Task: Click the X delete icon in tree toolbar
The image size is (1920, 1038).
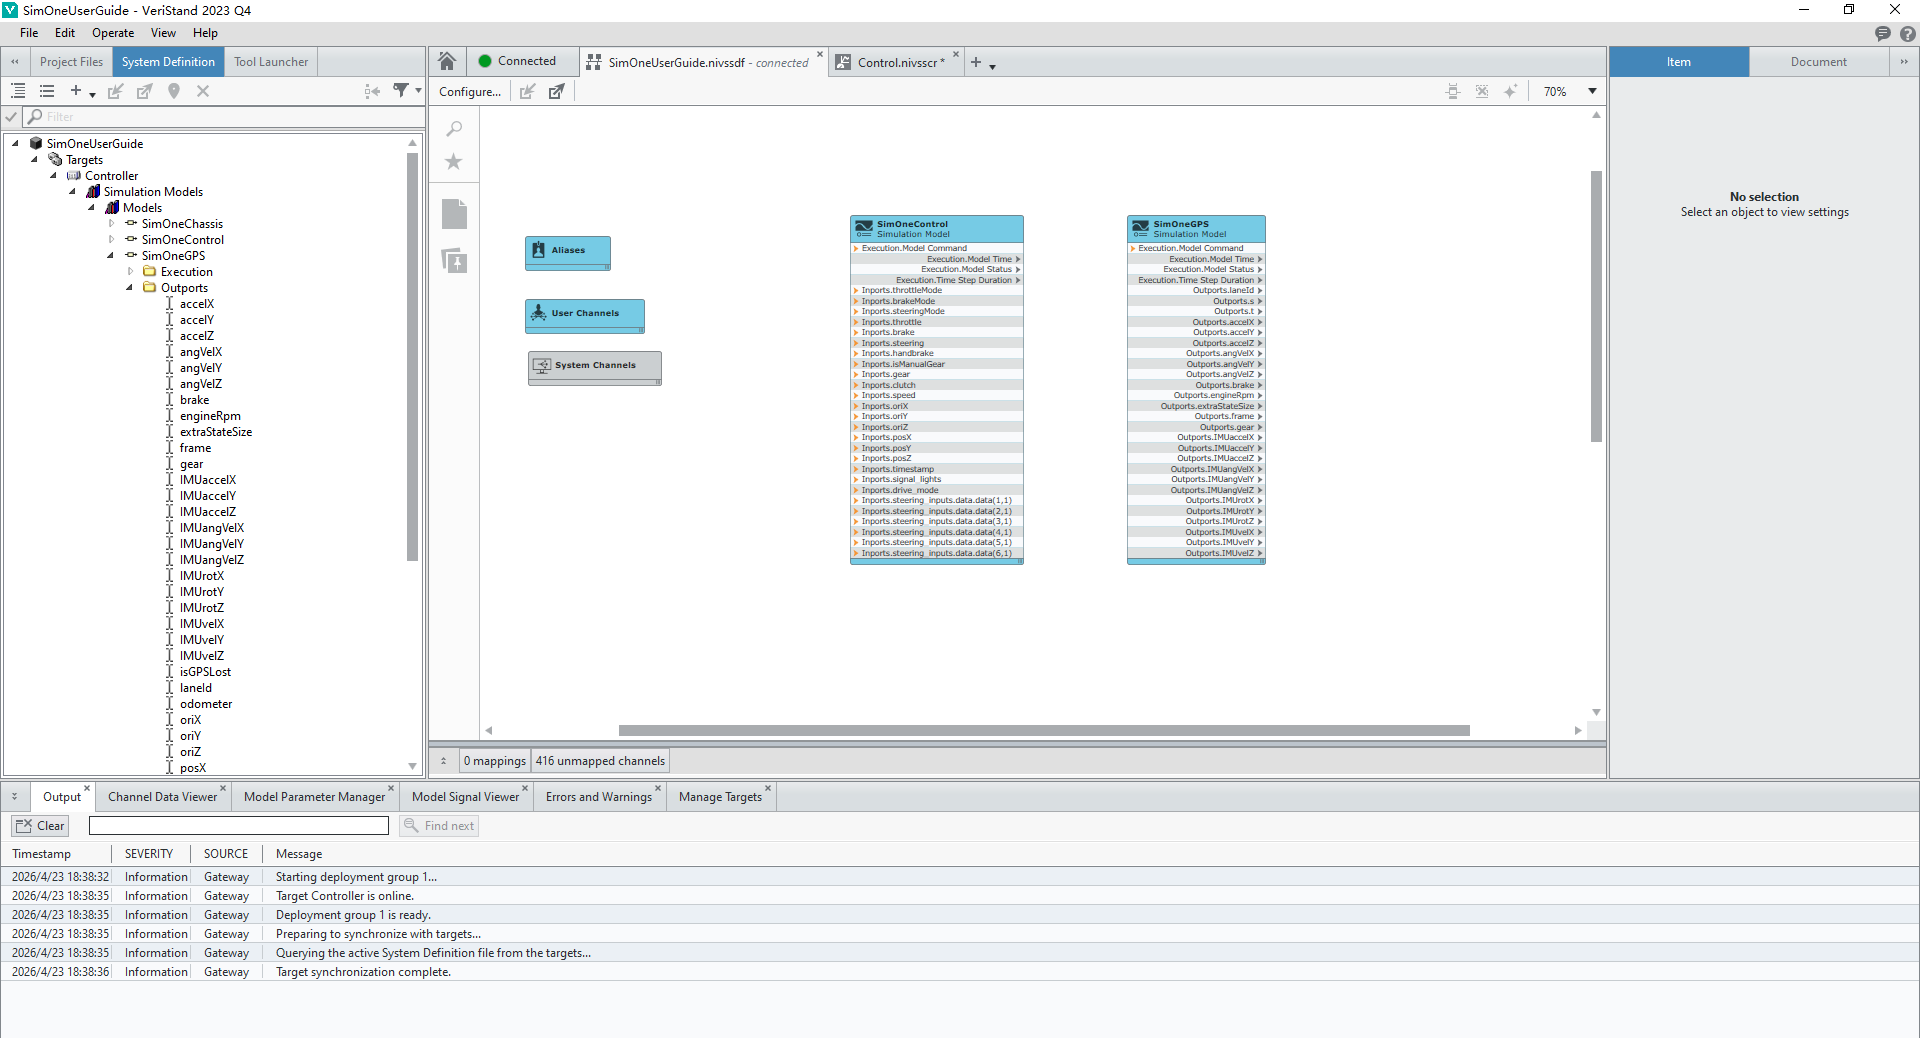Action: 203,91
